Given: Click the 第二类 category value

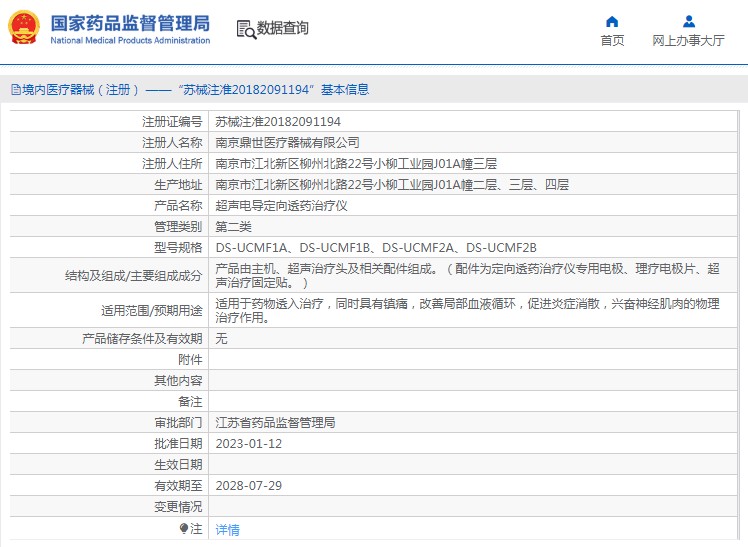Looking at the screenshot, I should pyautogui.click(x=233, y=227).
